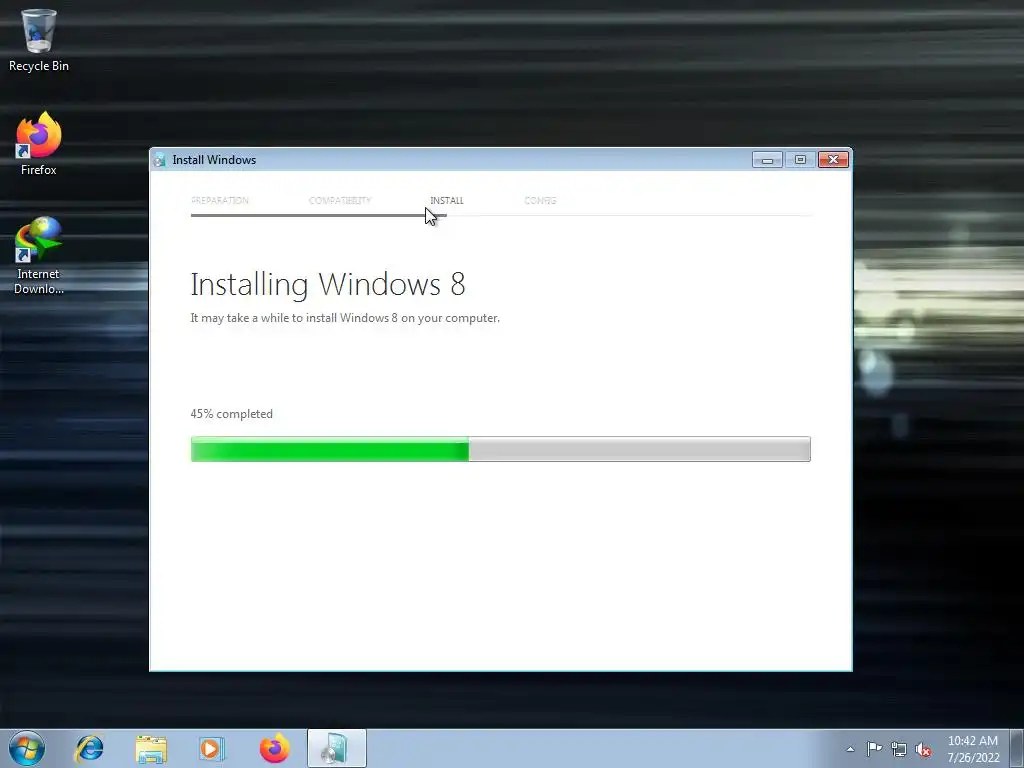Open the clock showing 10:42 AM
Image resolution: width=1024 pixels, height=768 pixels.
[x=973, y=749]
